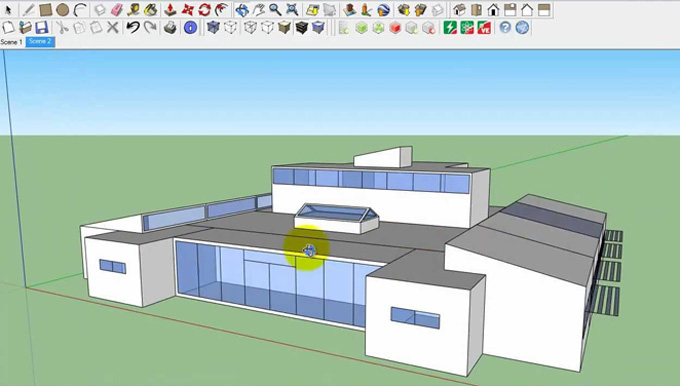Click the Make Component icon
The image size is (680, 386).
pos(100,10)
